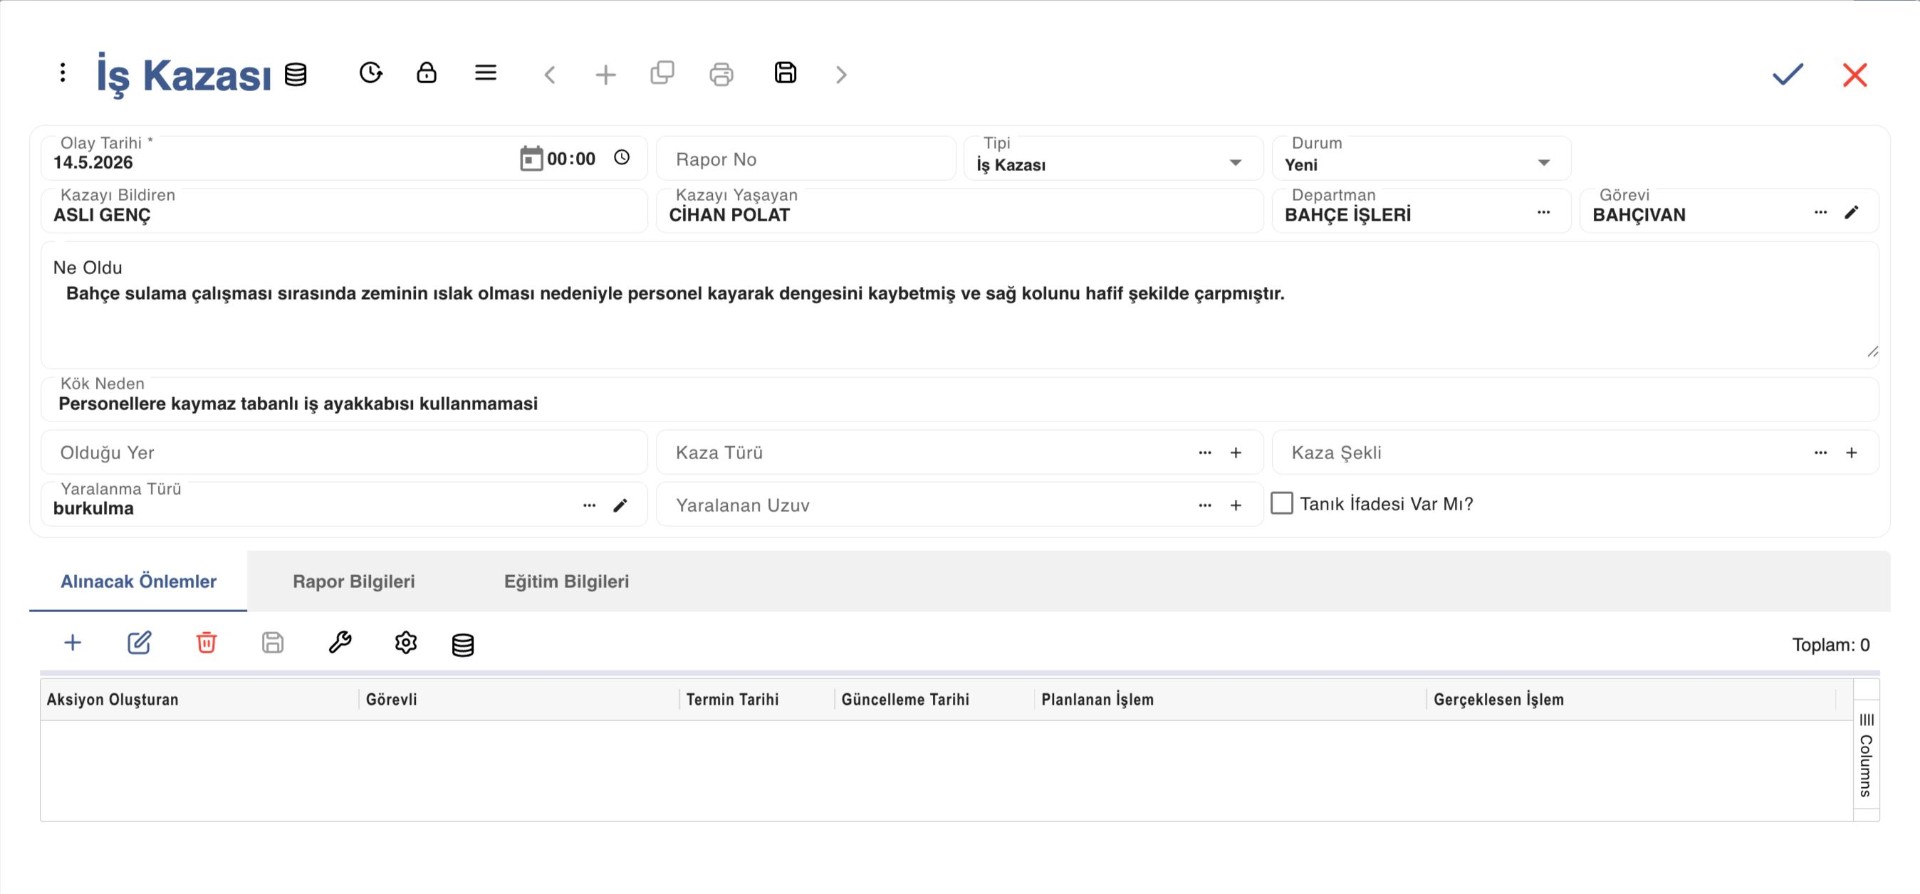Click the Toplam: 0 total label

(1831, 645)
